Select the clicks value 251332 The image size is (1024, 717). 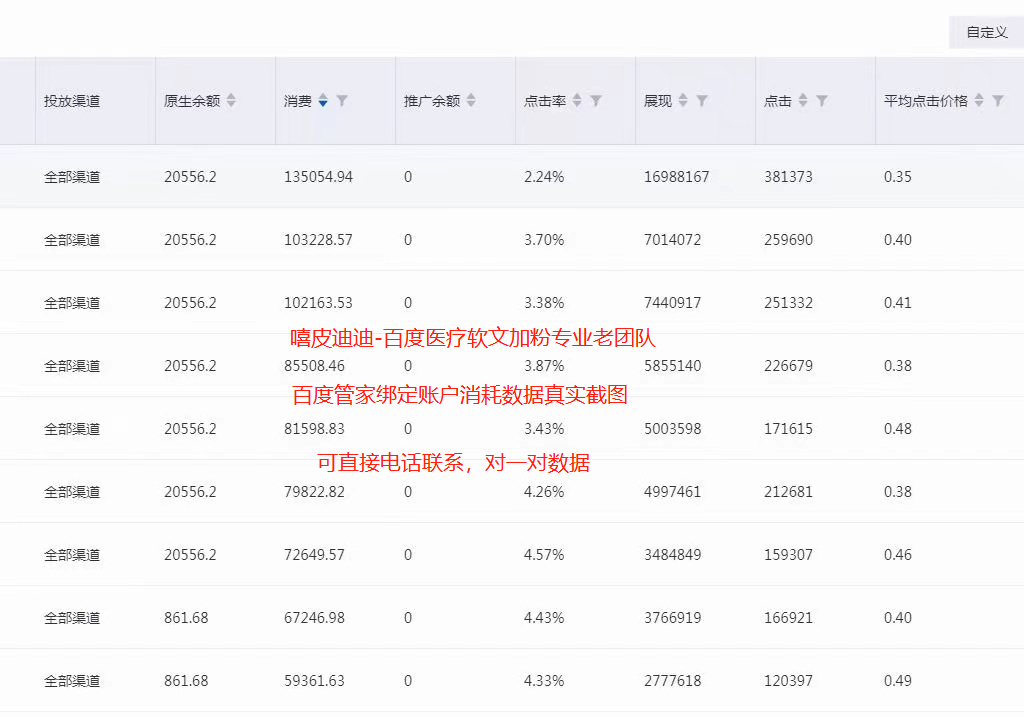[788, 303]
